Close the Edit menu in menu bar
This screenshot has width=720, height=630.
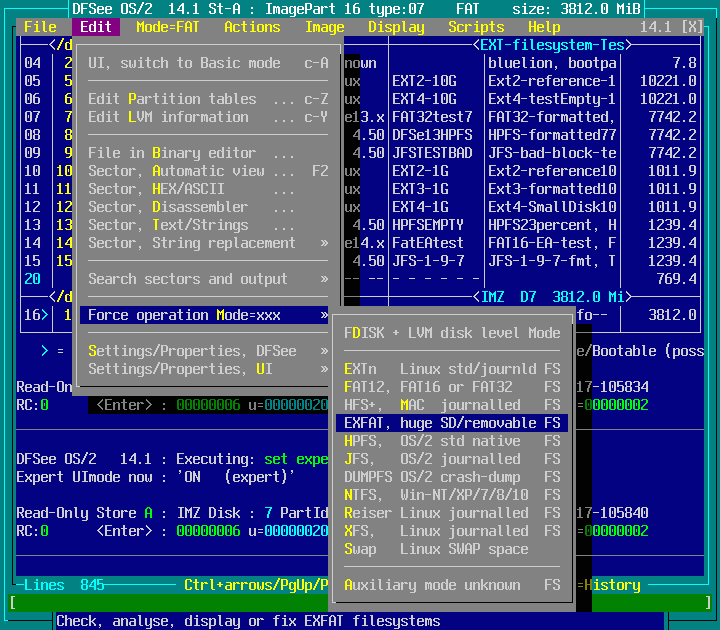pos(96,27)
